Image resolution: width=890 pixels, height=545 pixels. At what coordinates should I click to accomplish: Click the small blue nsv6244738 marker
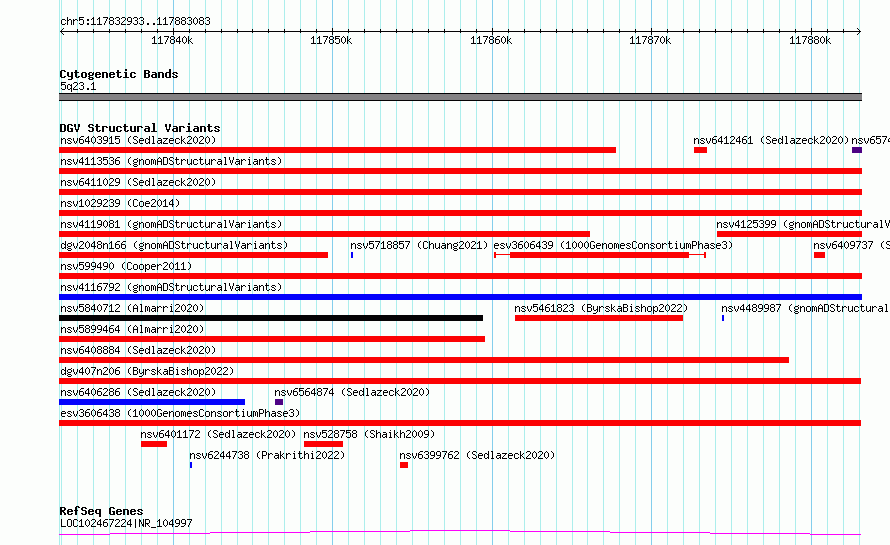tap(191, 465)
